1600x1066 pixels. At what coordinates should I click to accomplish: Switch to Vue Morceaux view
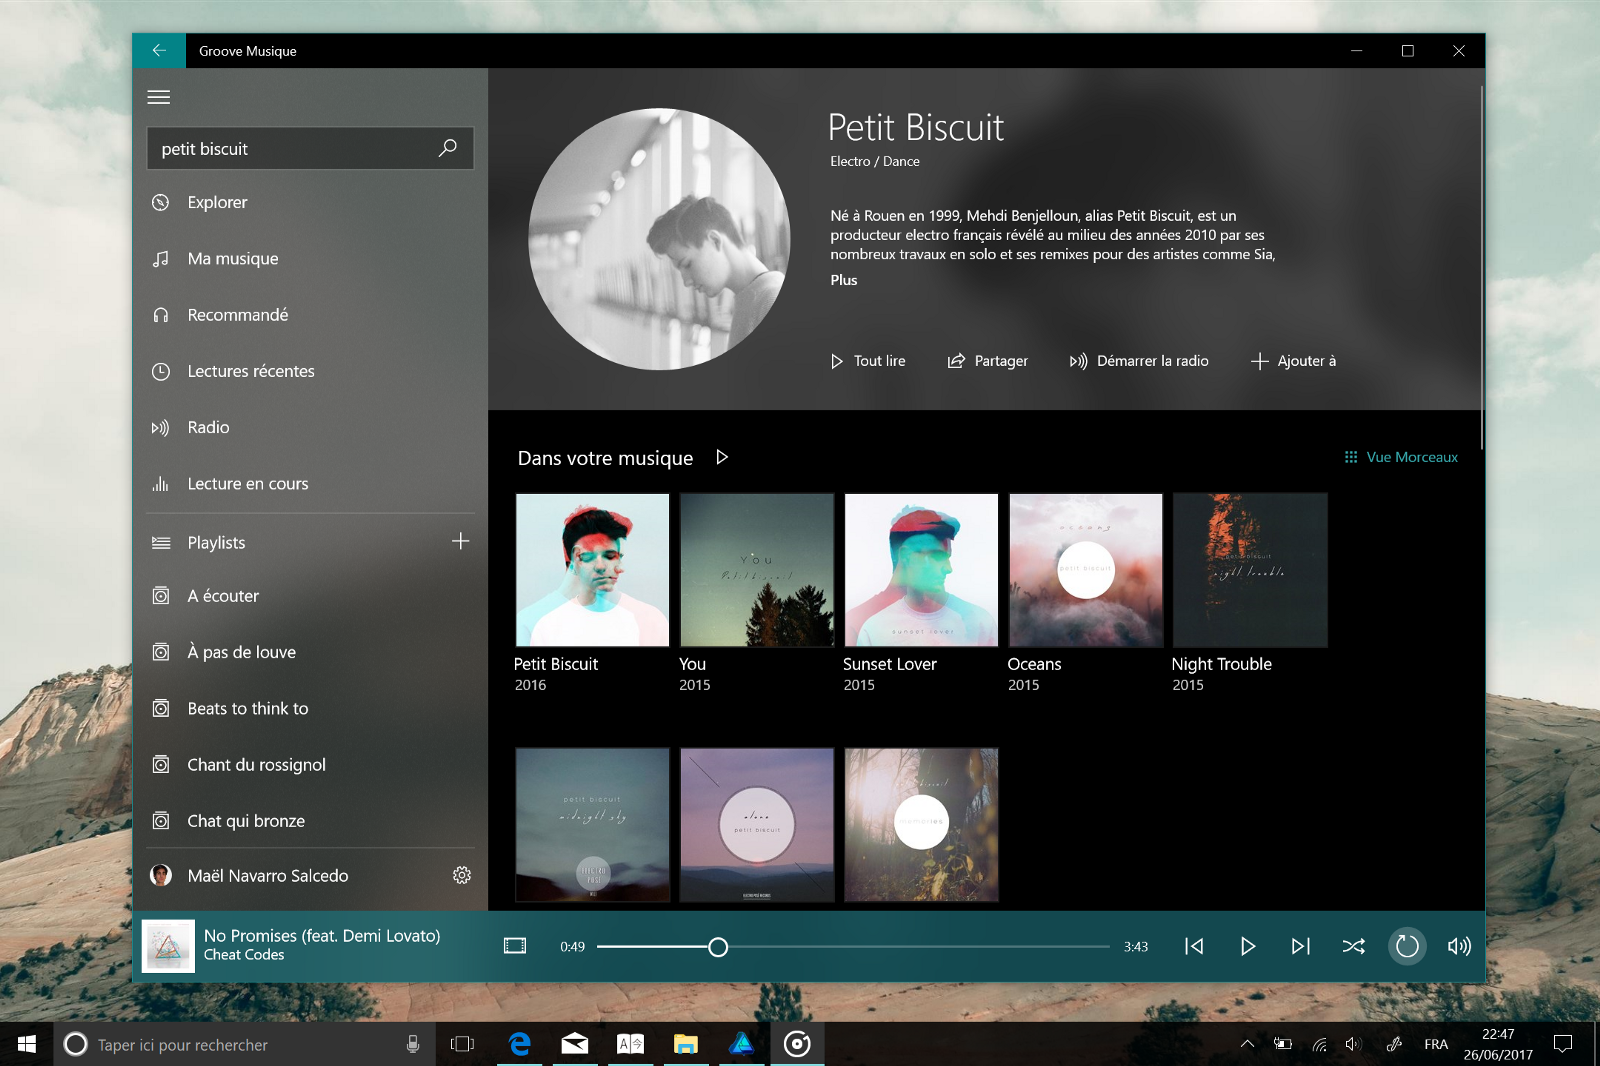pyautogui.click(x=1401, y=457)
